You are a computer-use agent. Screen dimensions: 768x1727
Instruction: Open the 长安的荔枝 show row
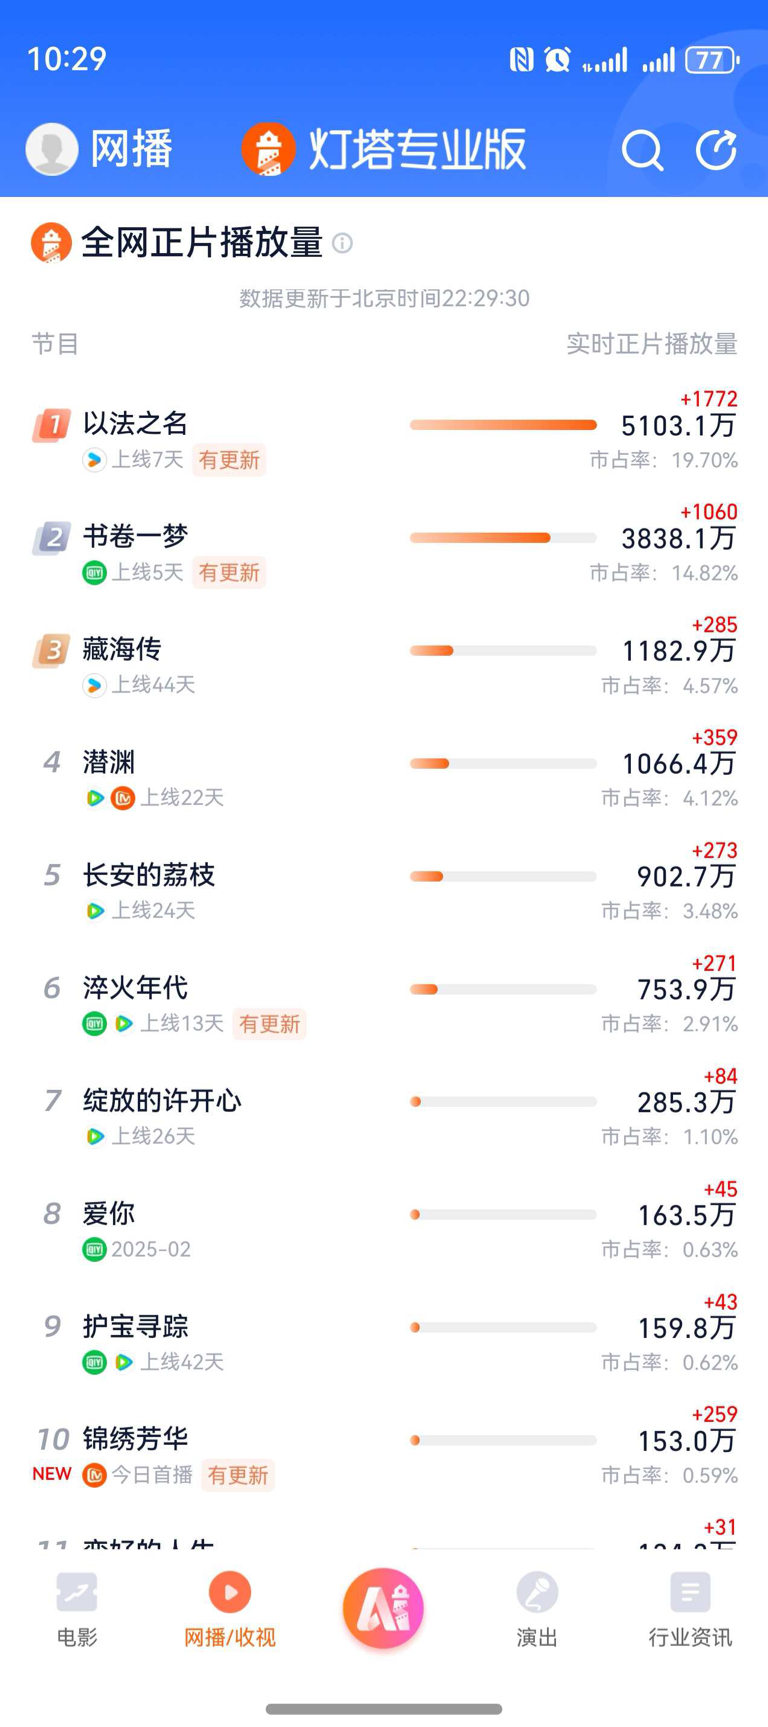coord(384,891)
